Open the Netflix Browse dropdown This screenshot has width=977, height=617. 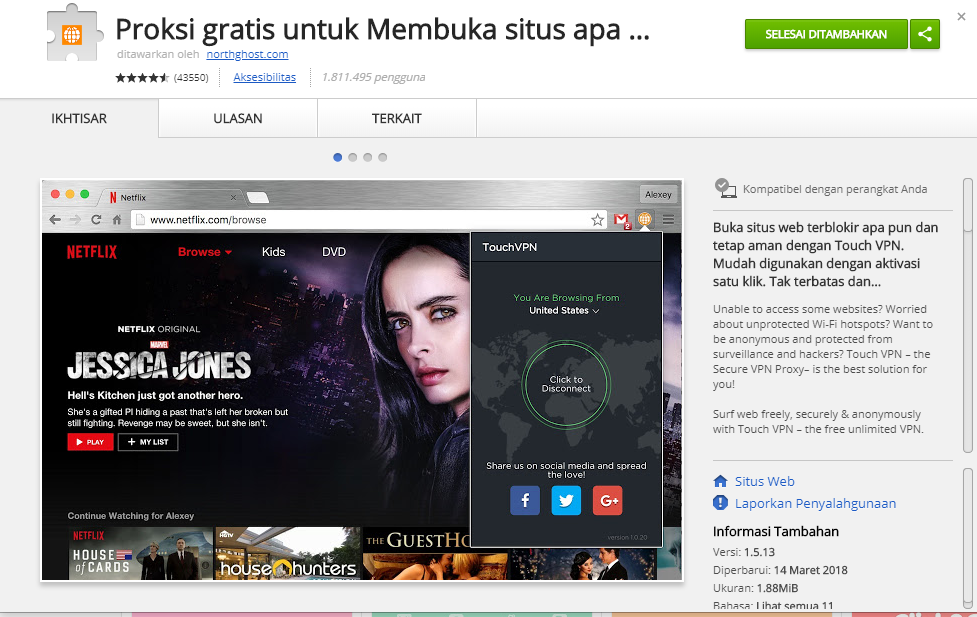[x=205, y=252]
